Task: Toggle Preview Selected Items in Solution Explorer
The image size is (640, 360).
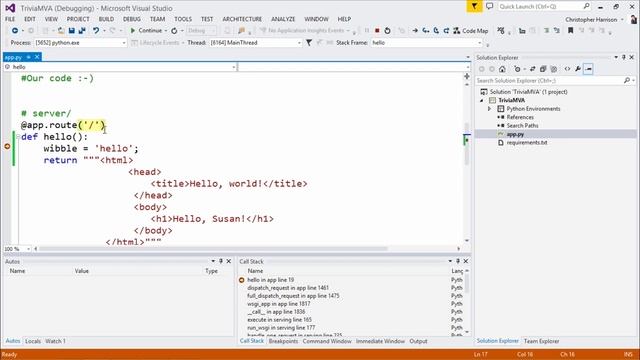Action: [588, 69]
